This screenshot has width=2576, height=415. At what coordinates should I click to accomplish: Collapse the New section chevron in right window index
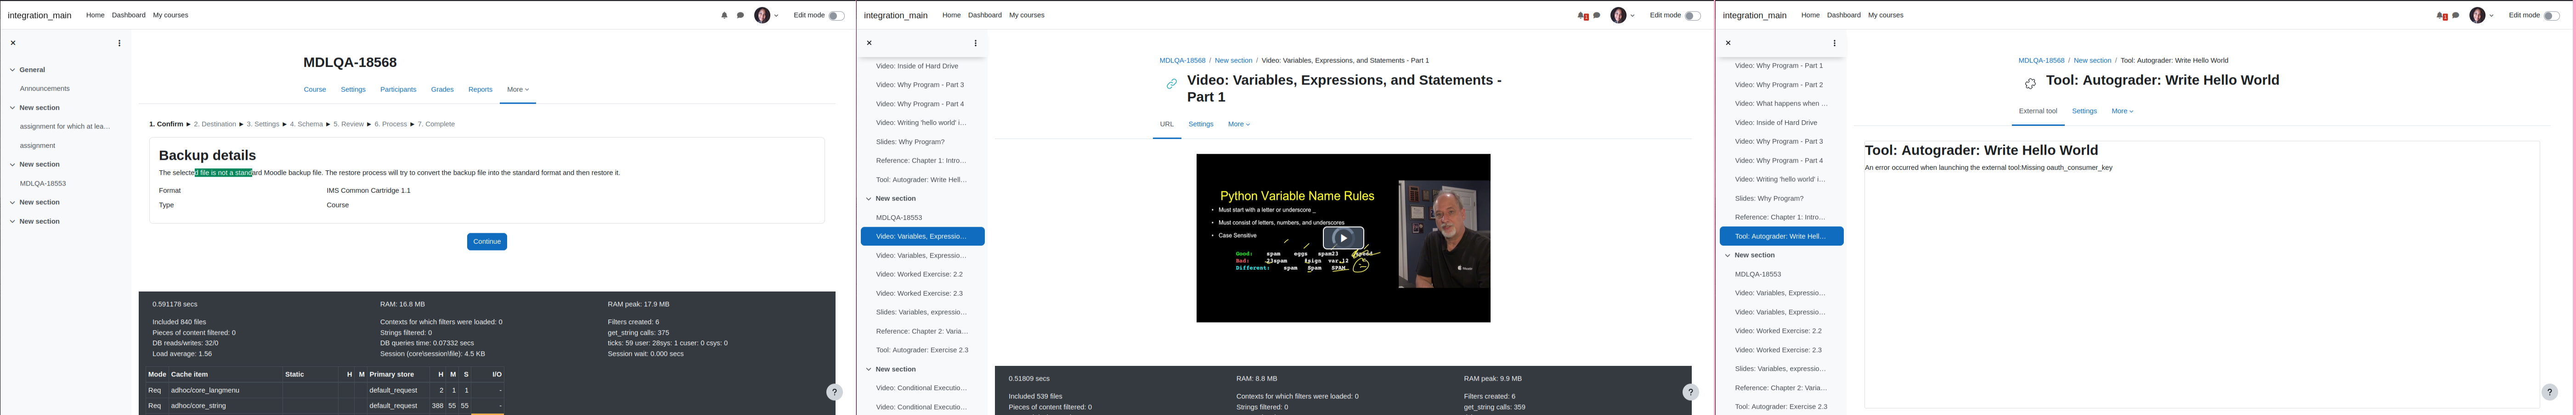pyautogui.click(x=1728, y=255)
